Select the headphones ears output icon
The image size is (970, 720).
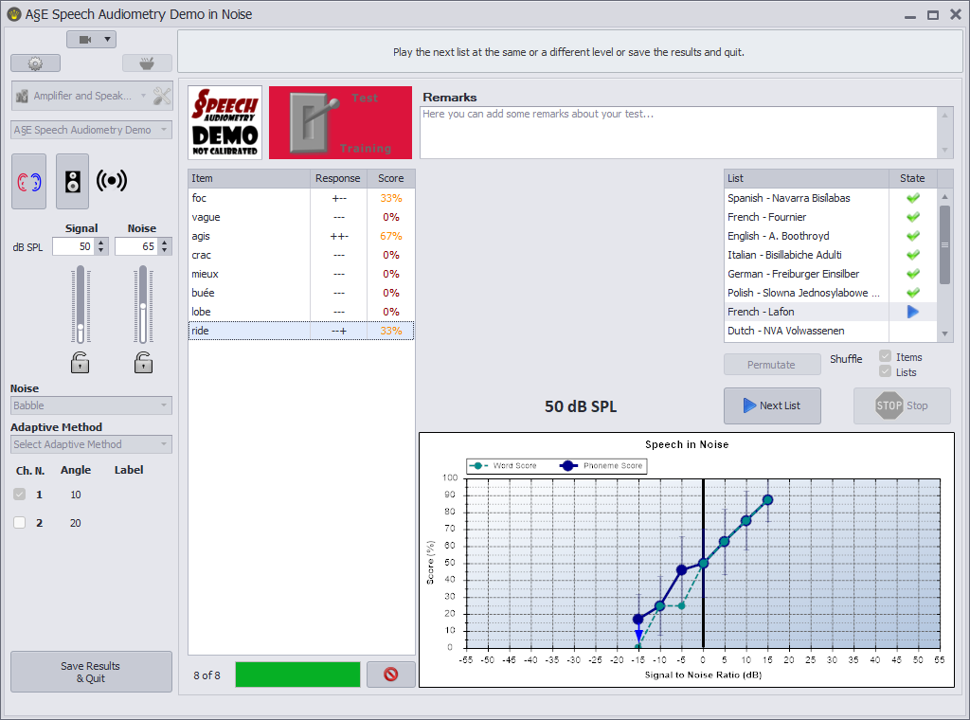pos(29,182)
